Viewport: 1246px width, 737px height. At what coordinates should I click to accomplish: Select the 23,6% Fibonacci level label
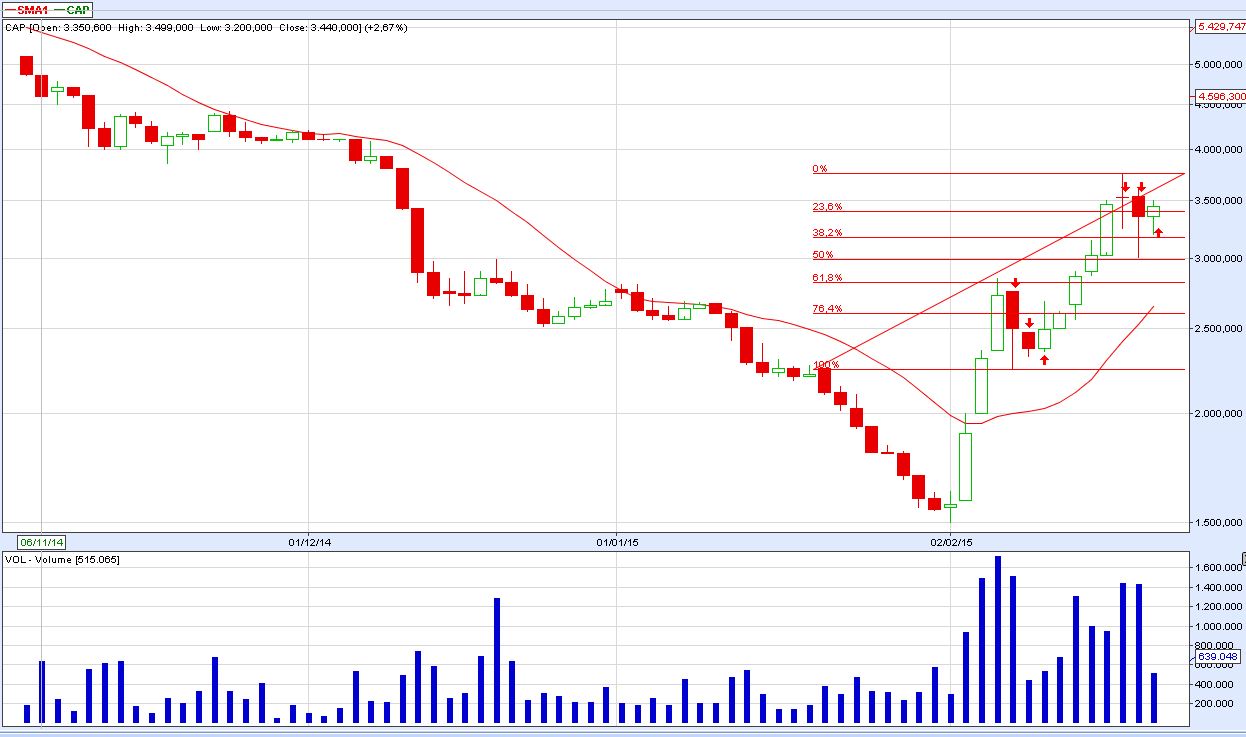pyautogui.click(x=827, y=207)
